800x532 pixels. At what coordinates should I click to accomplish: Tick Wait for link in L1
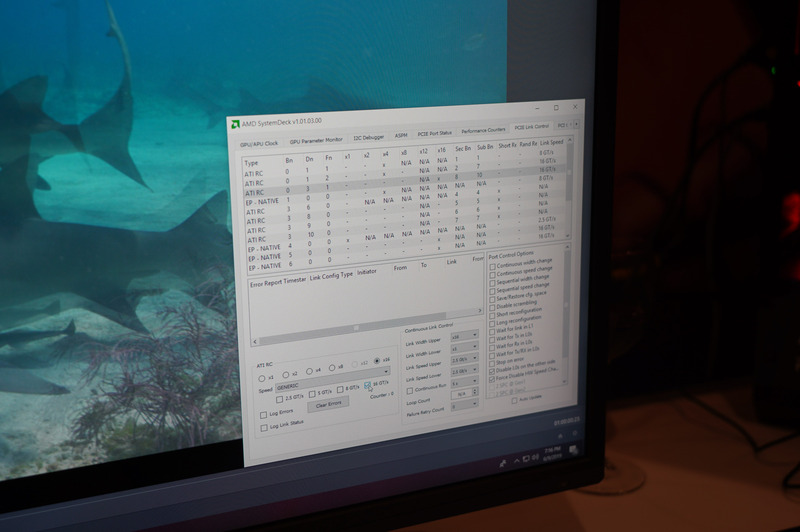click(x=492, y=332)
